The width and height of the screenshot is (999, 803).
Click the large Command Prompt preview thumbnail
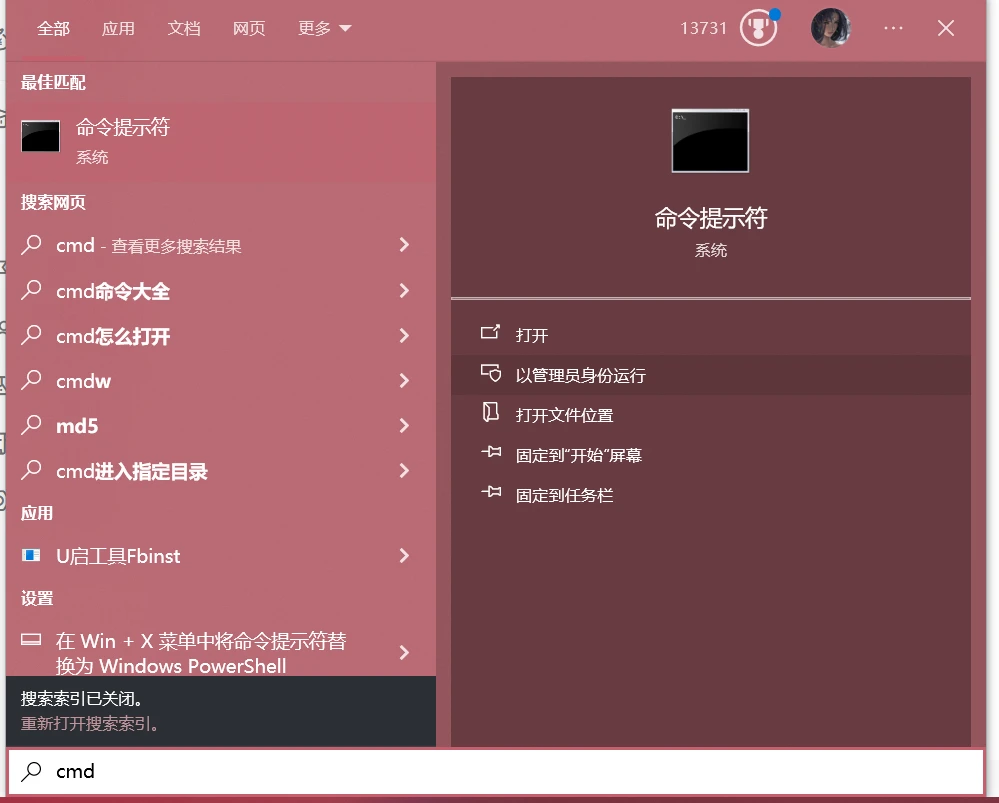coord(710,141)
